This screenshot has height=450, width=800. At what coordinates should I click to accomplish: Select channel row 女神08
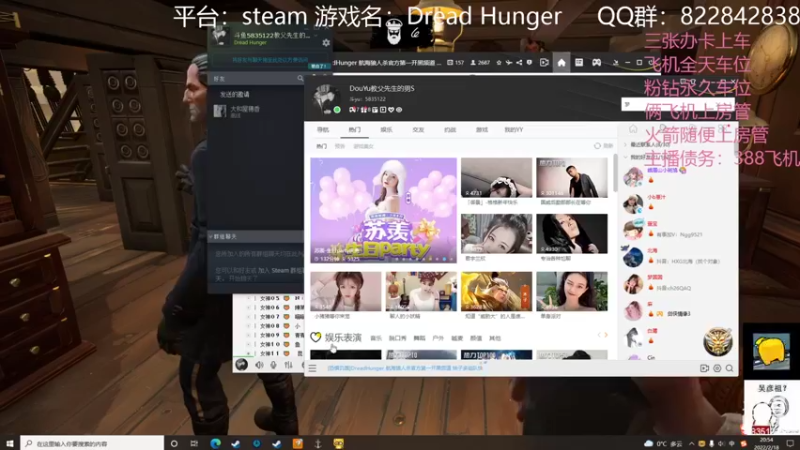tap(270, 326)
